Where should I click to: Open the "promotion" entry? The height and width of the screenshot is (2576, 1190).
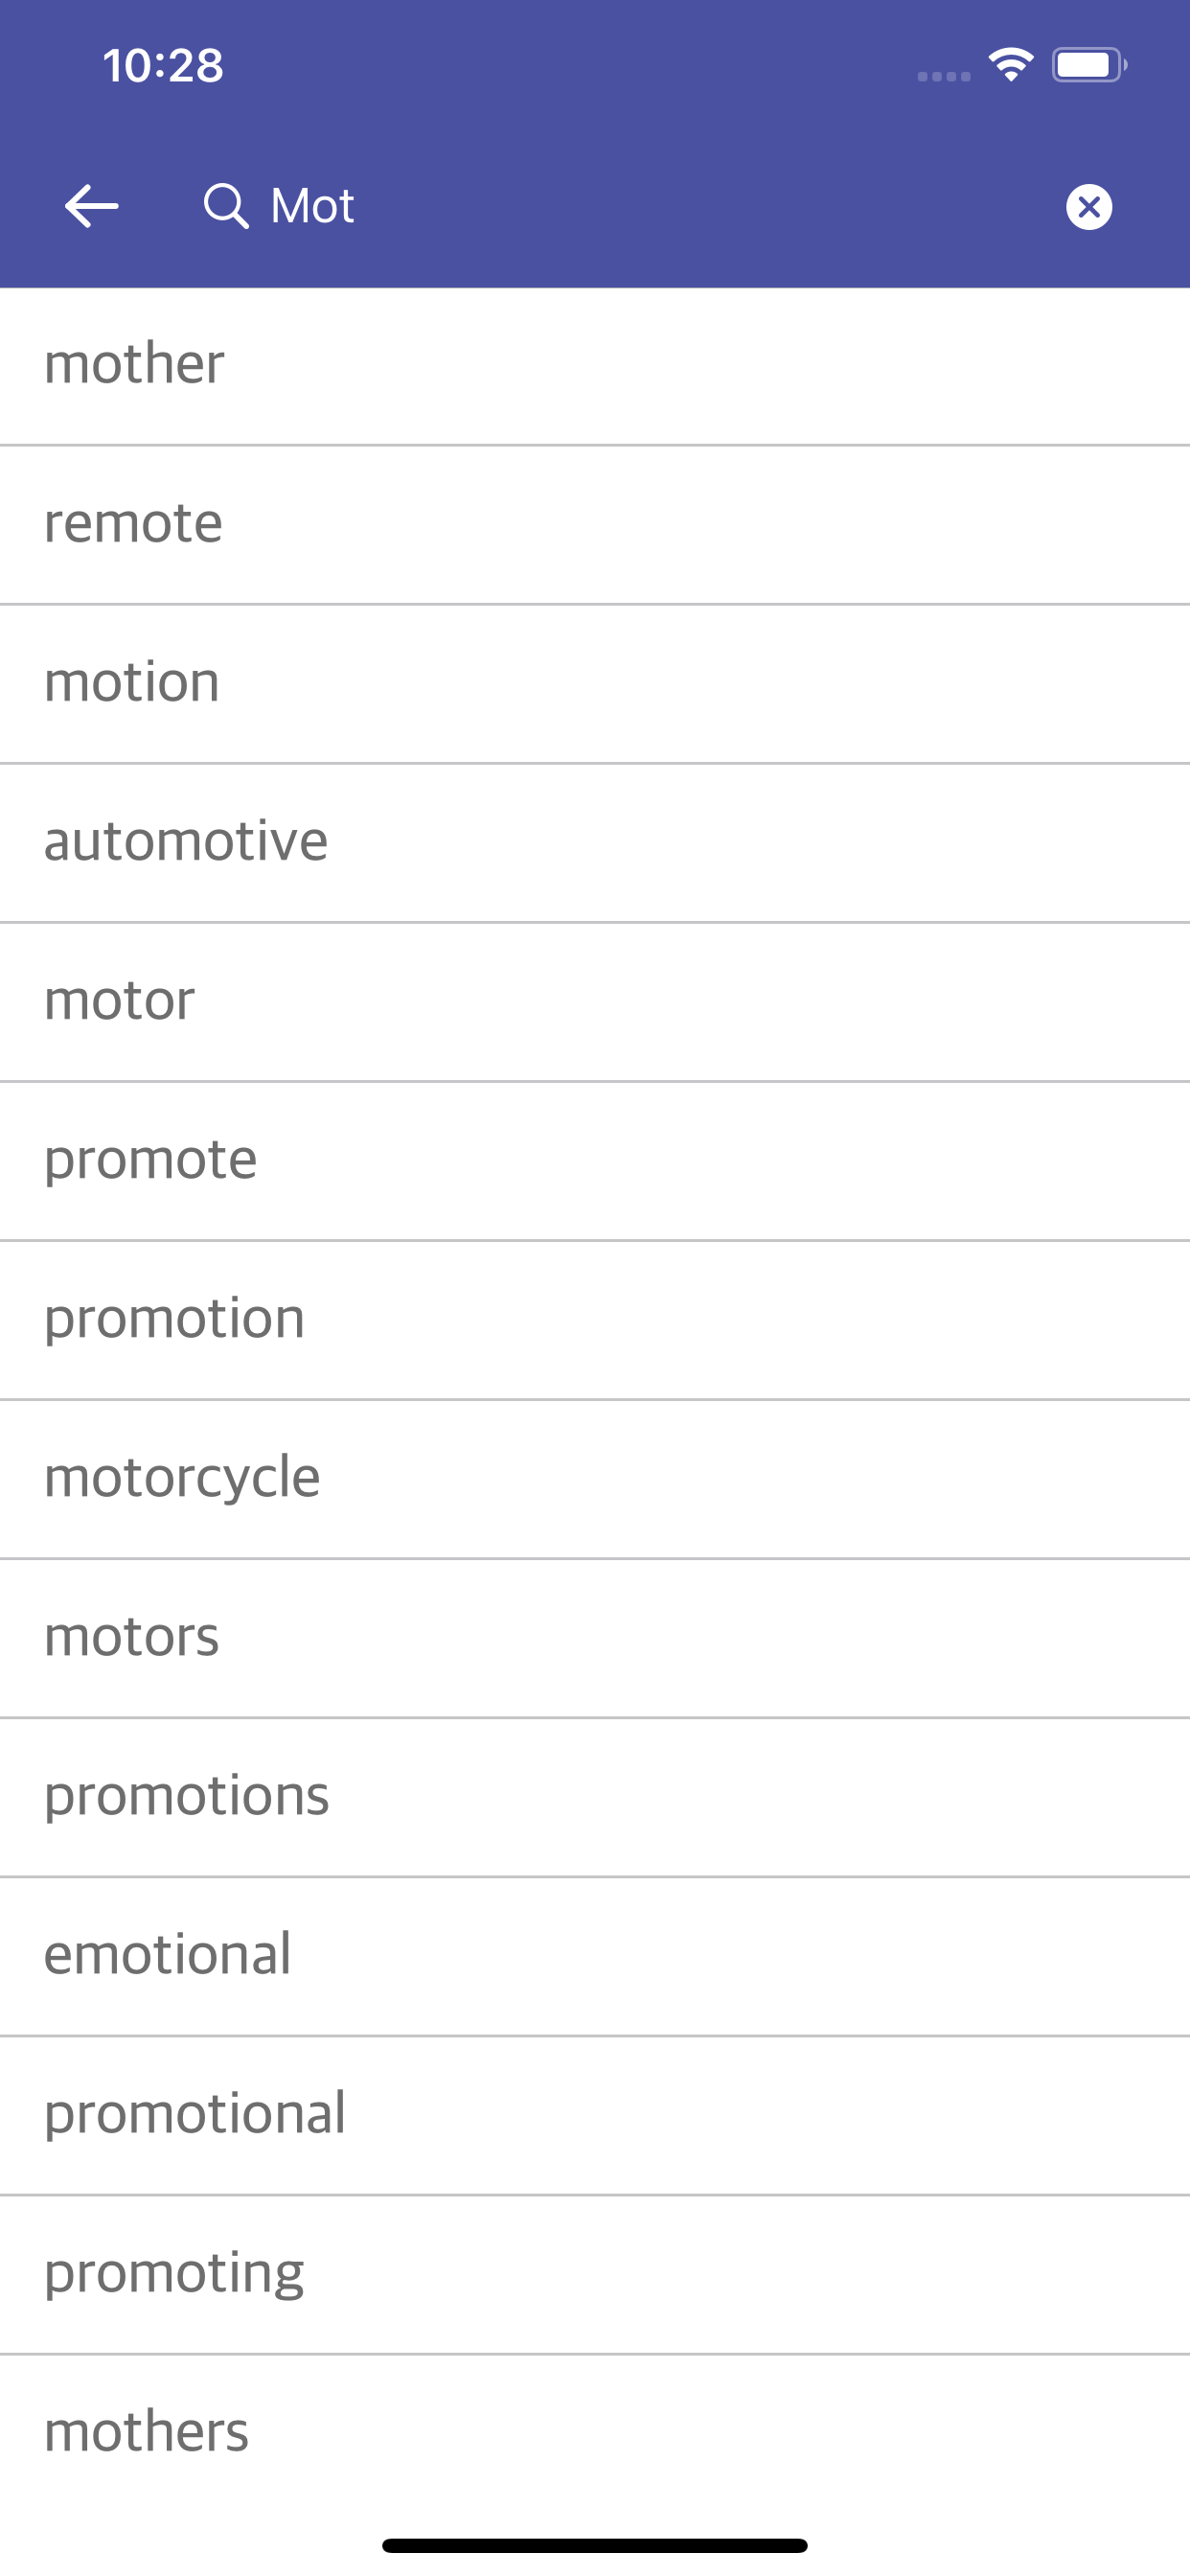(x=595, y=1320)
